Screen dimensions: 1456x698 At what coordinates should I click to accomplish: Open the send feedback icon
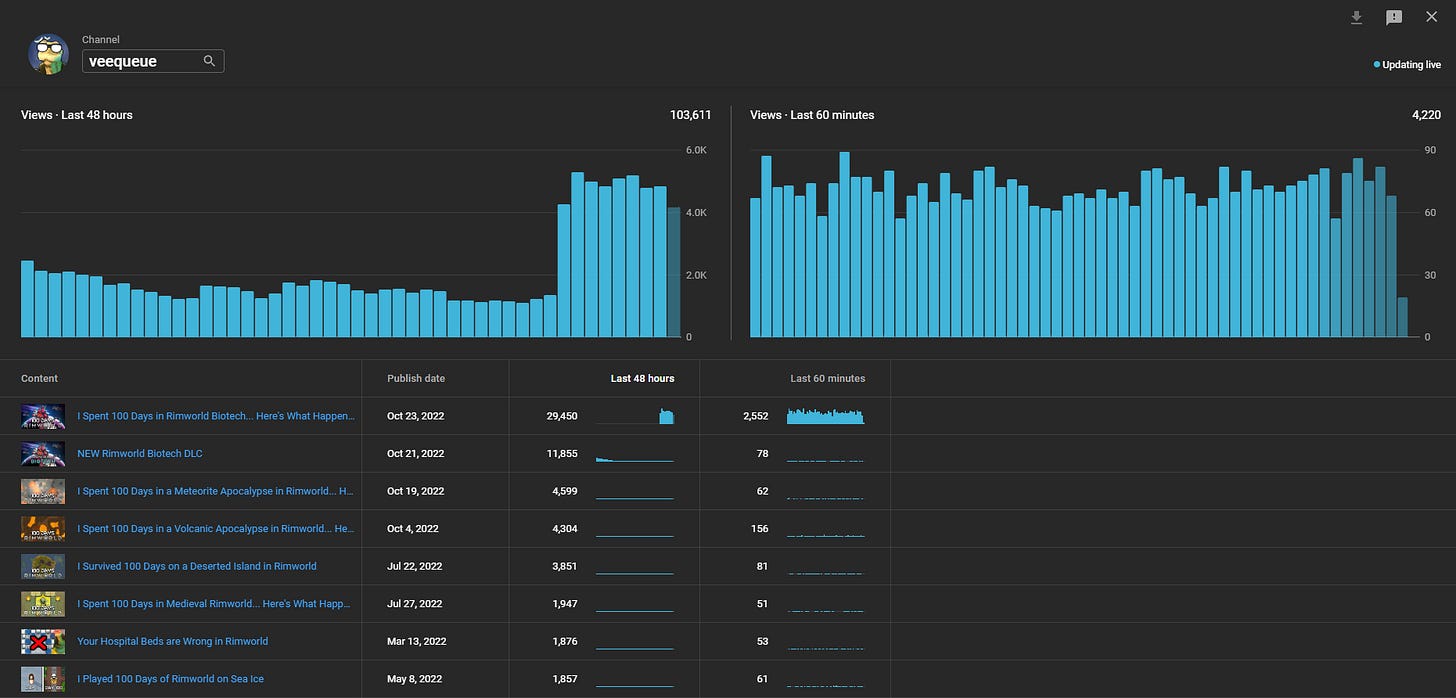[x=1394, y=18]
